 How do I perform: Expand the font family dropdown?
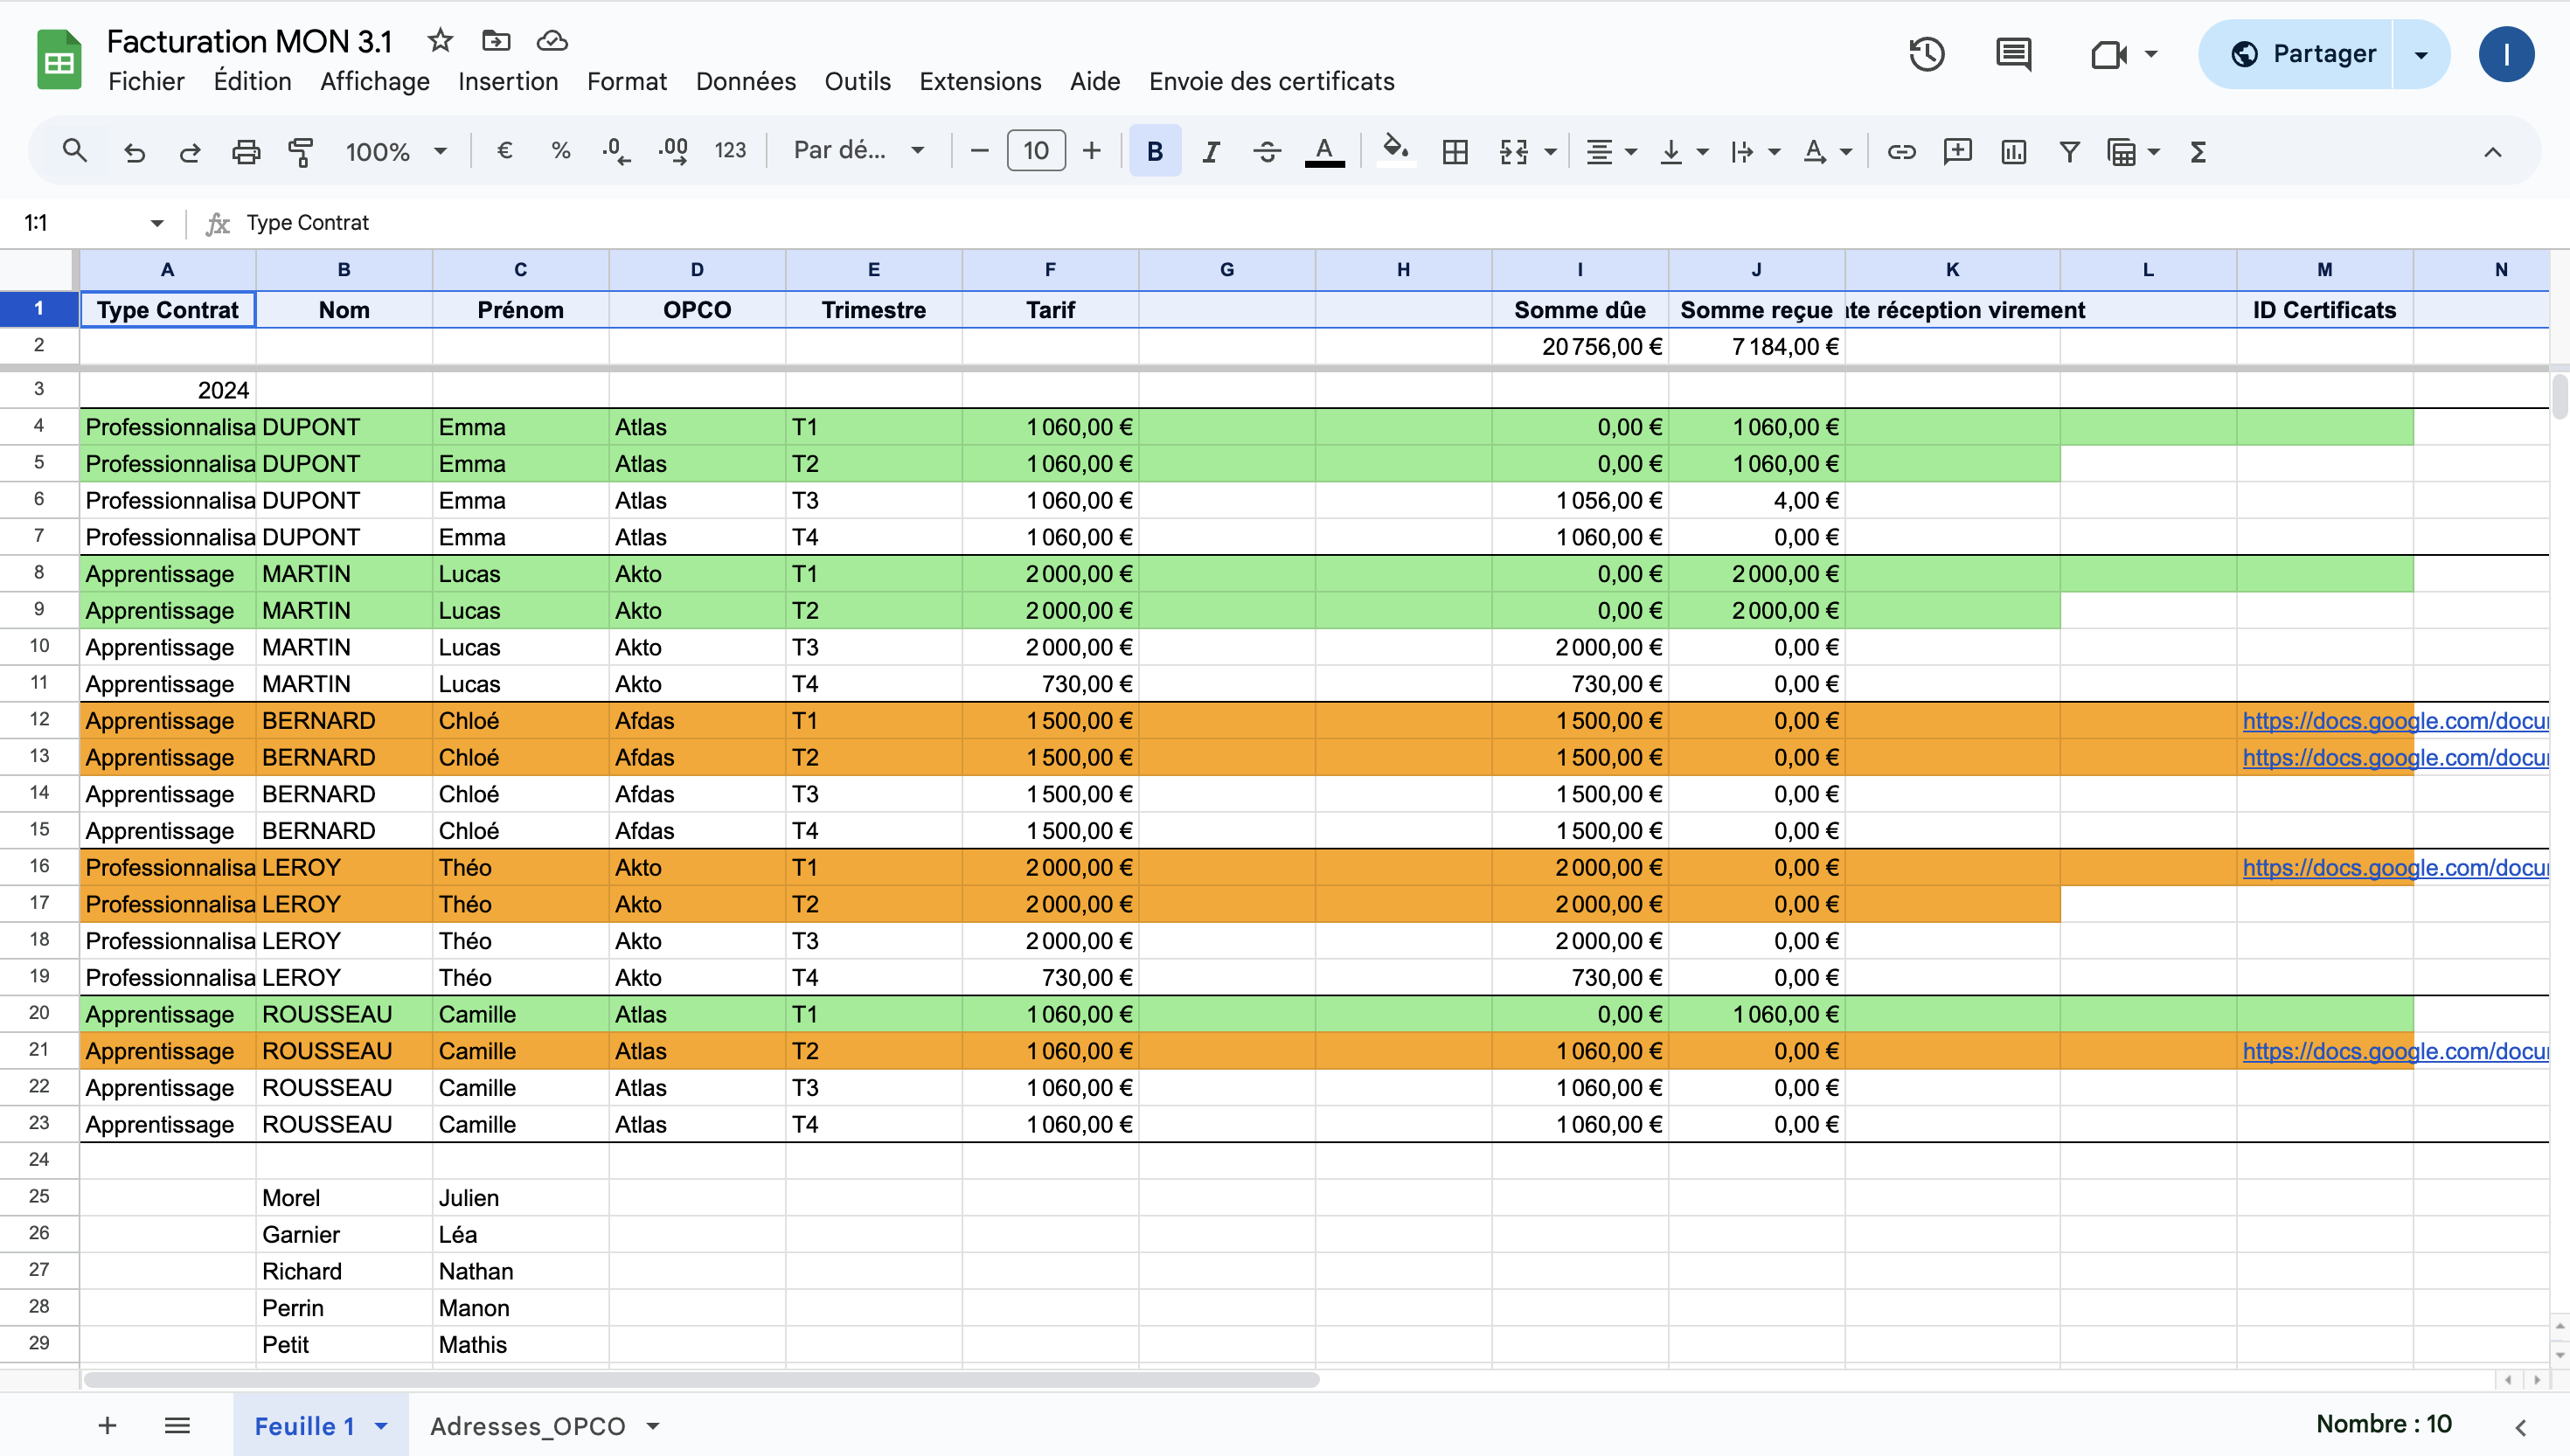coord(858,151)
